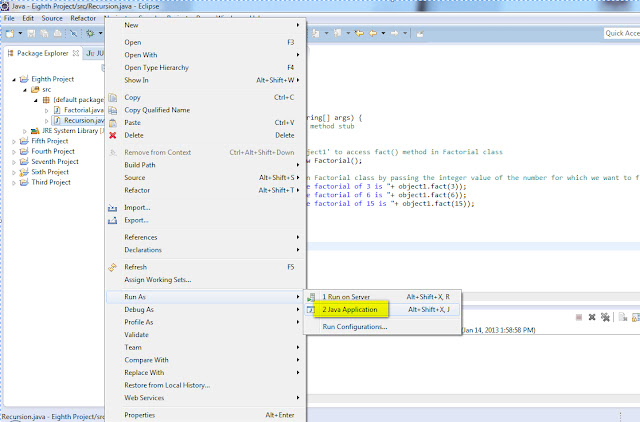Click the Print toolbar icon
640x422 pixels.
click(x=58, y=33)
